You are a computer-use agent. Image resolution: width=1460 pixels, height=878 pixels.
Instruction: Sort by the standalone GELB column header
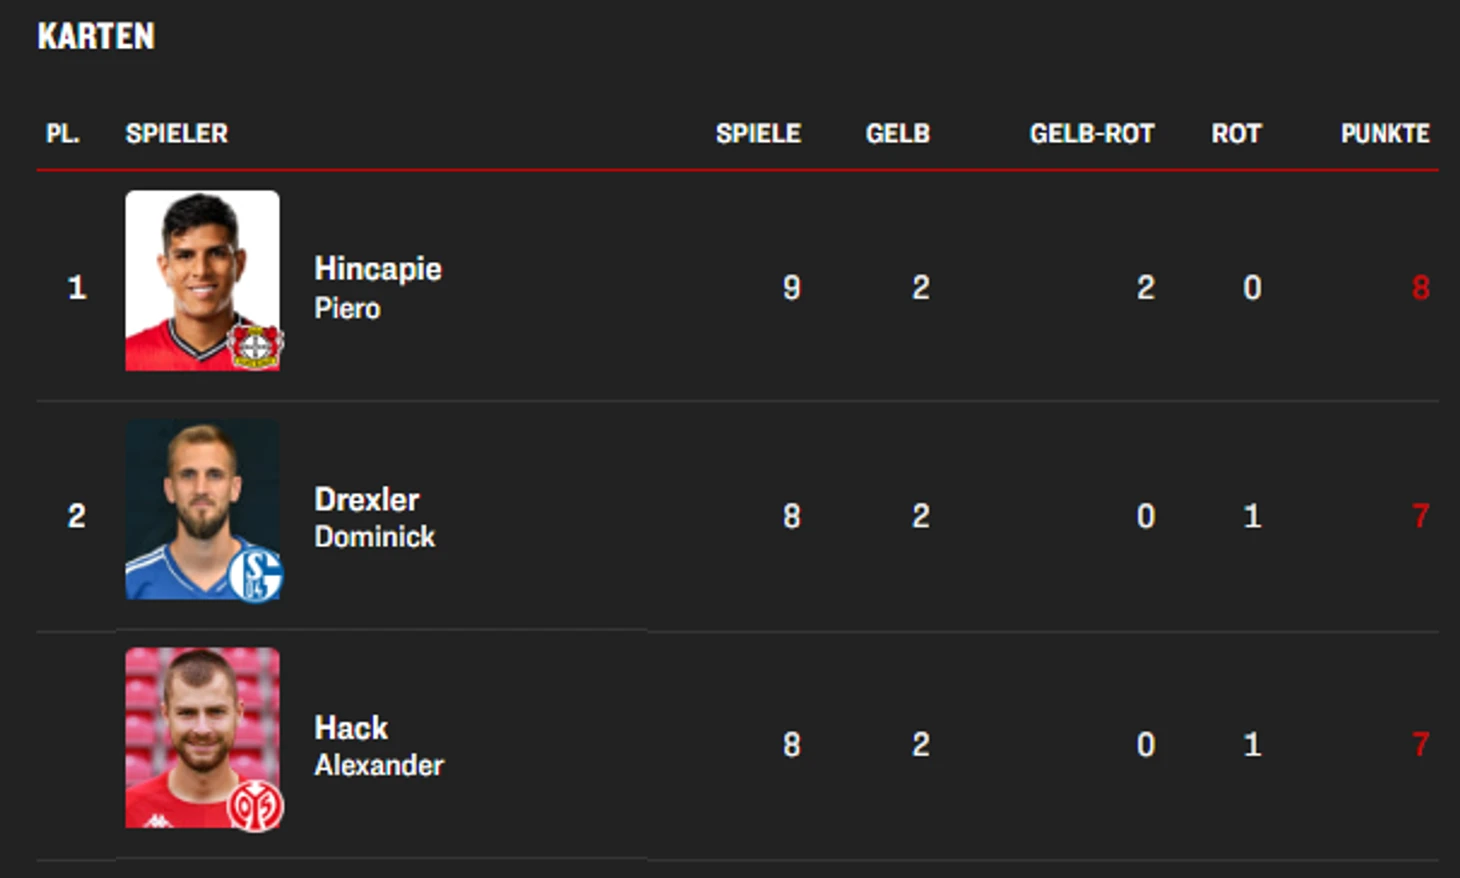[897, 134]
